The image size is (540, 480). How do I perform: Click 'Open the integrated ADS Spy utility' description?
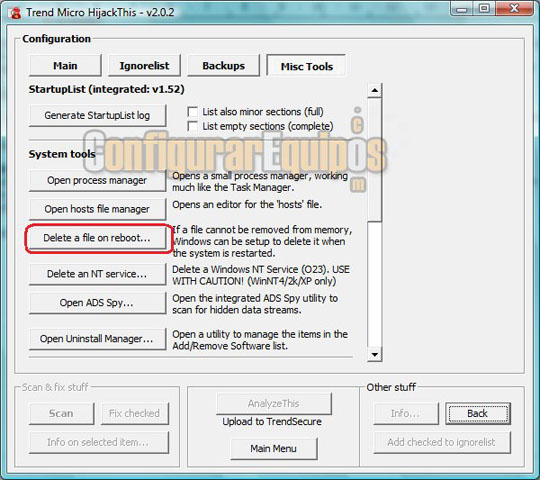coord(255,304)
